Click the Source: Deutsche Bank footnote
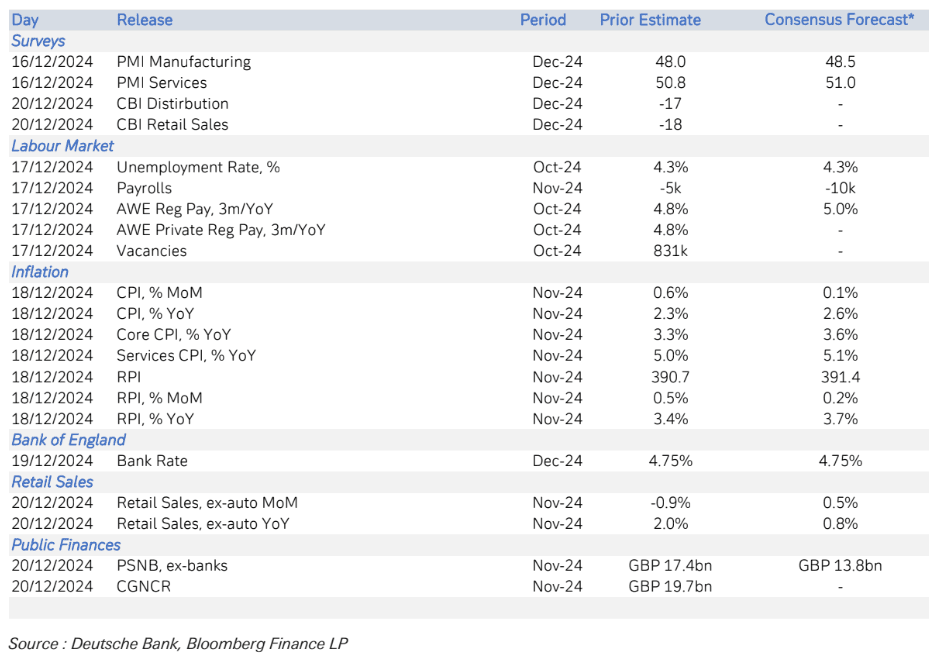 pyautogui.click(x=178, y=644)
